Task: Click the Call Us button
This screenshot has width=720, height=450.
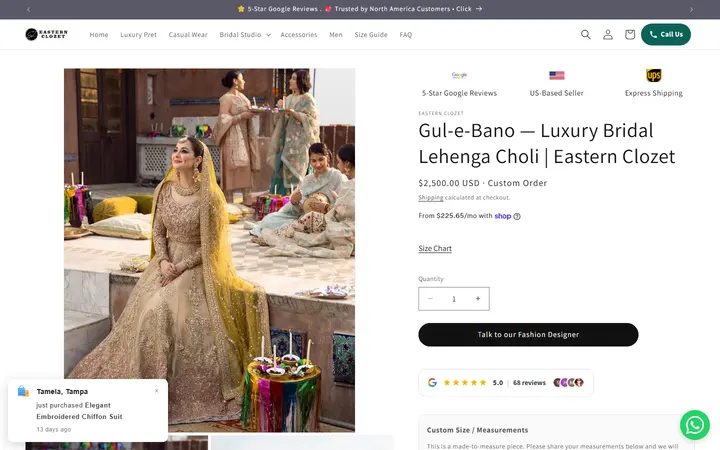Action: tap(666, 34)
